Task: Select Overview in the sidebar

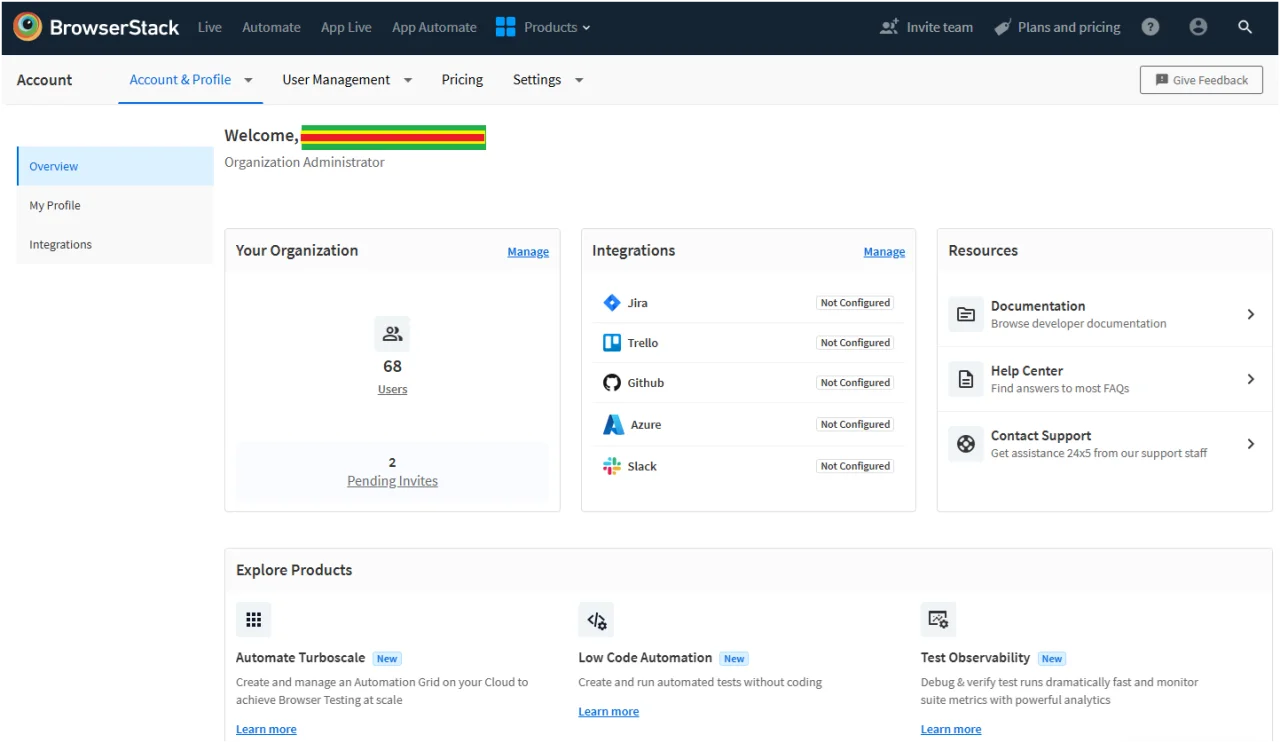Action: coord(115,166)
